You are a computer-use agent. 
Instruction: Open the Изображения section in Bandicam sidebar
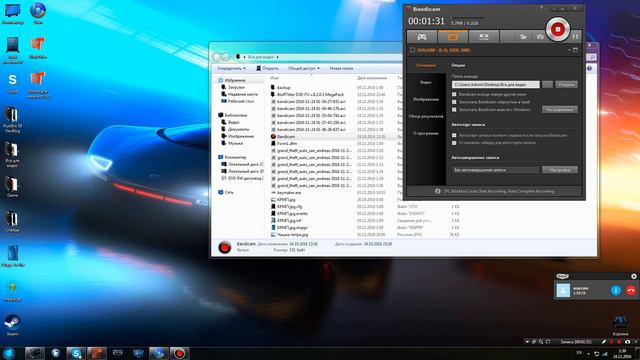coord(426,100)
